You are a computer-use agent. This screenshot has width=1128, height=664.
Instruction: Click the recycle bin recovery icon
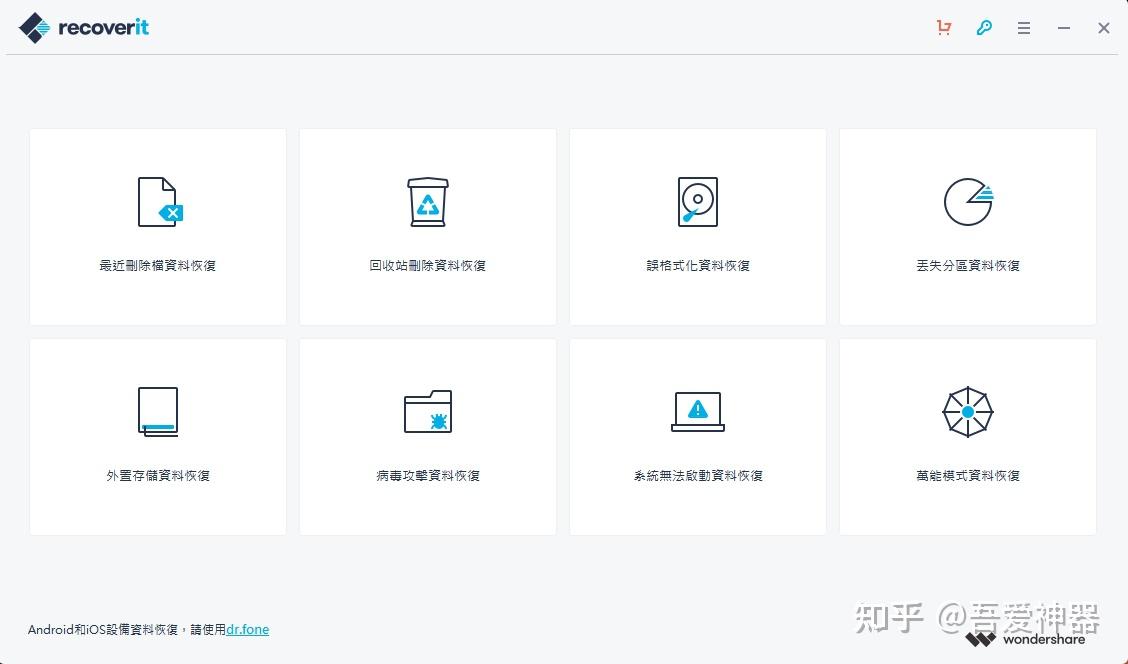[428, 202]
